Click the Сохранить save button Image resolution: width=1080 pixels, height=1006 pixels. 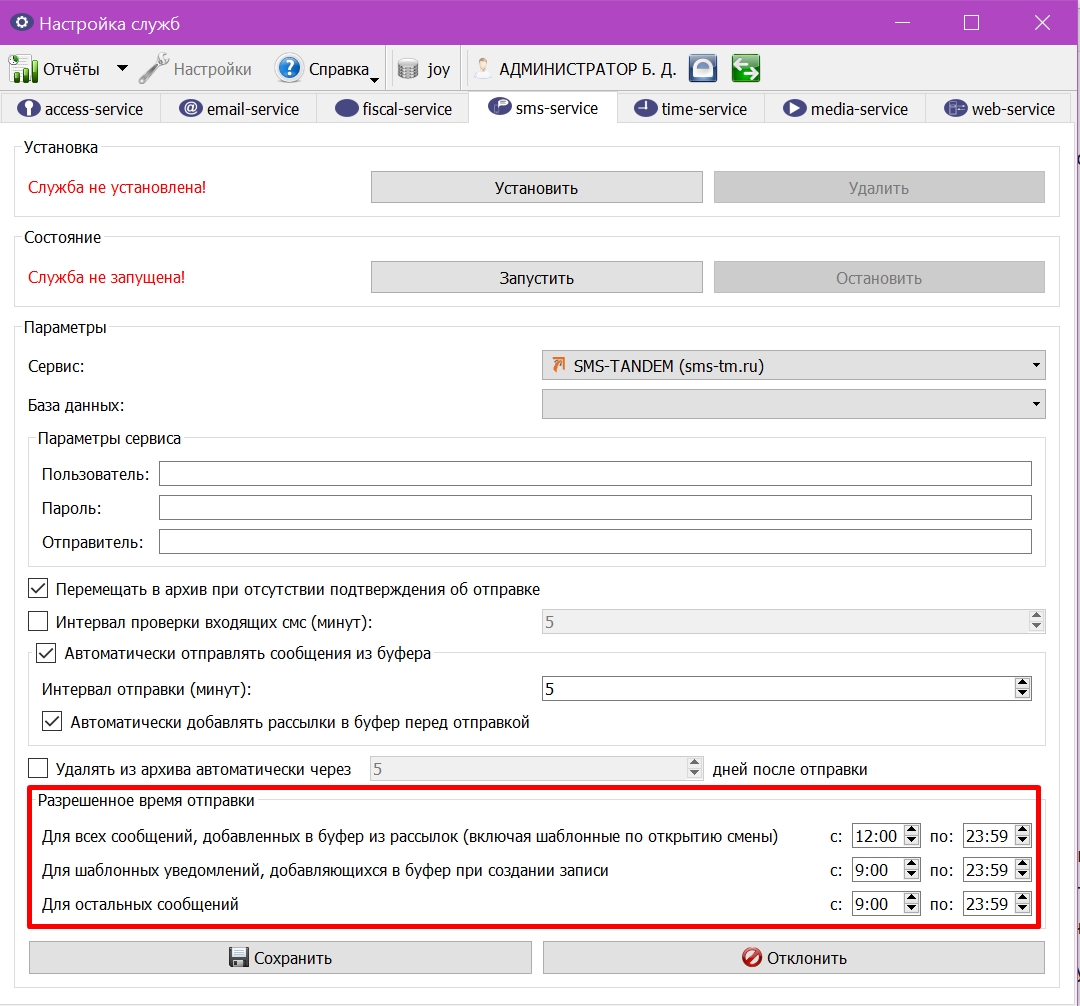point(280,958)
